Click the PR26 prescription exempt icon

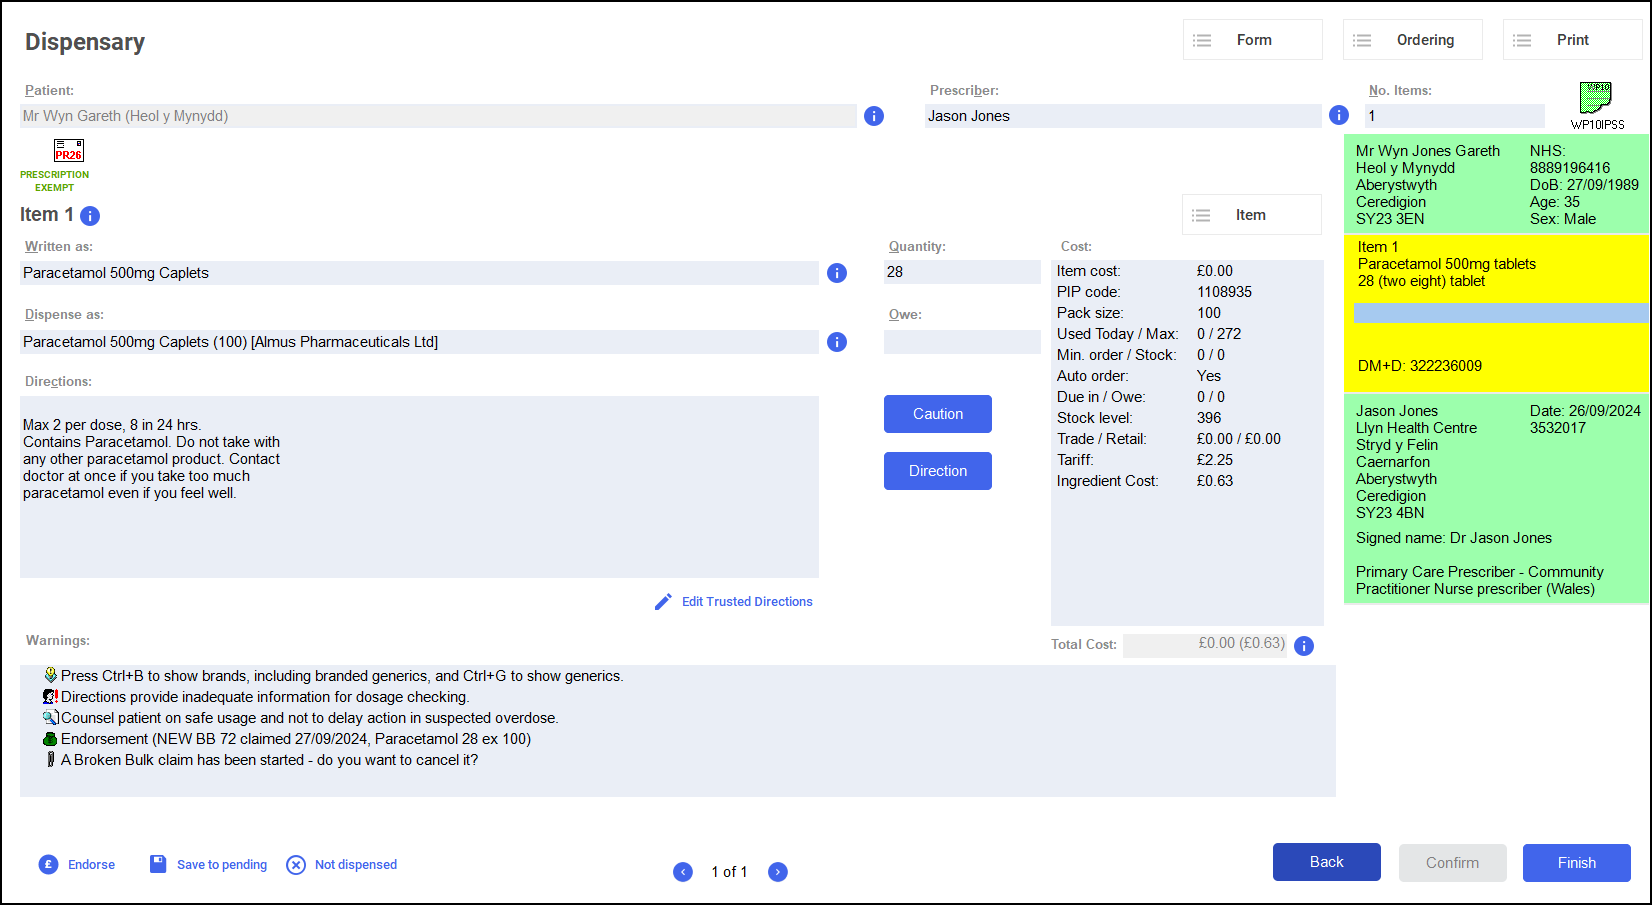pyautogui.click(x=68, y=151)
